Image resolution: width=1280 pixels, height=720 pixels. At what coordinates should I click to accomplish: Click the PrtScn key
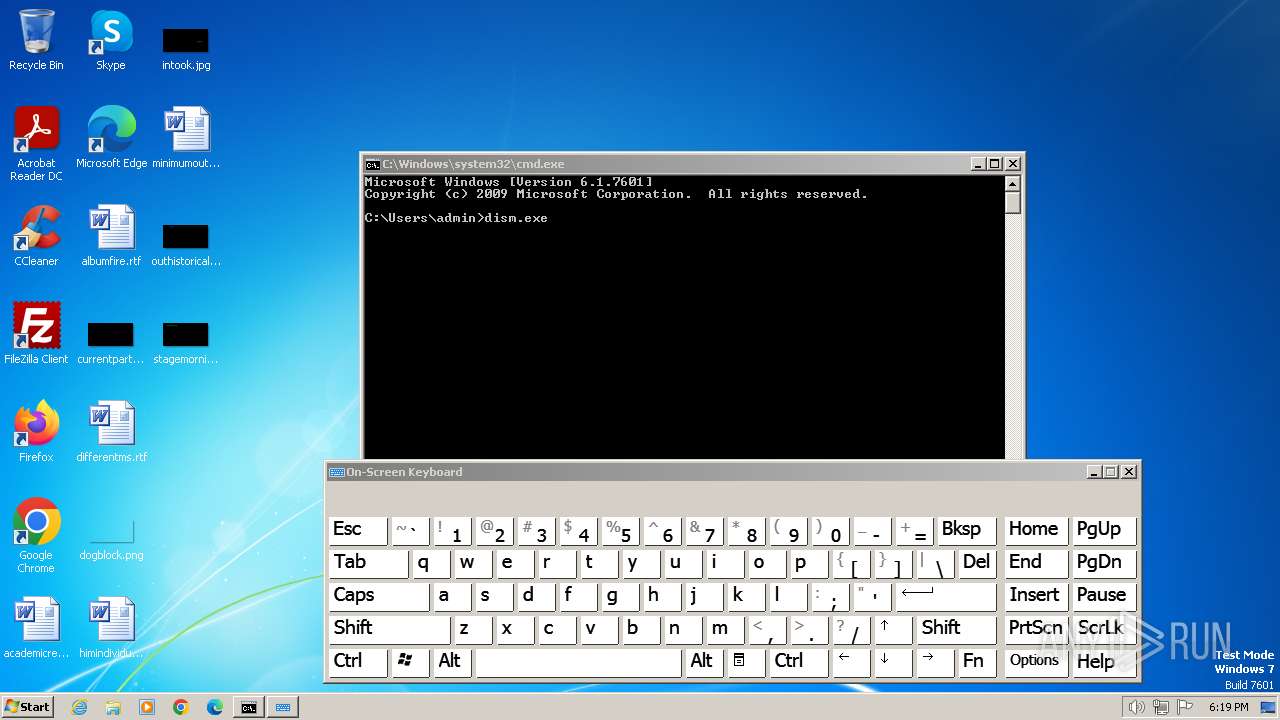point(1036,628)
